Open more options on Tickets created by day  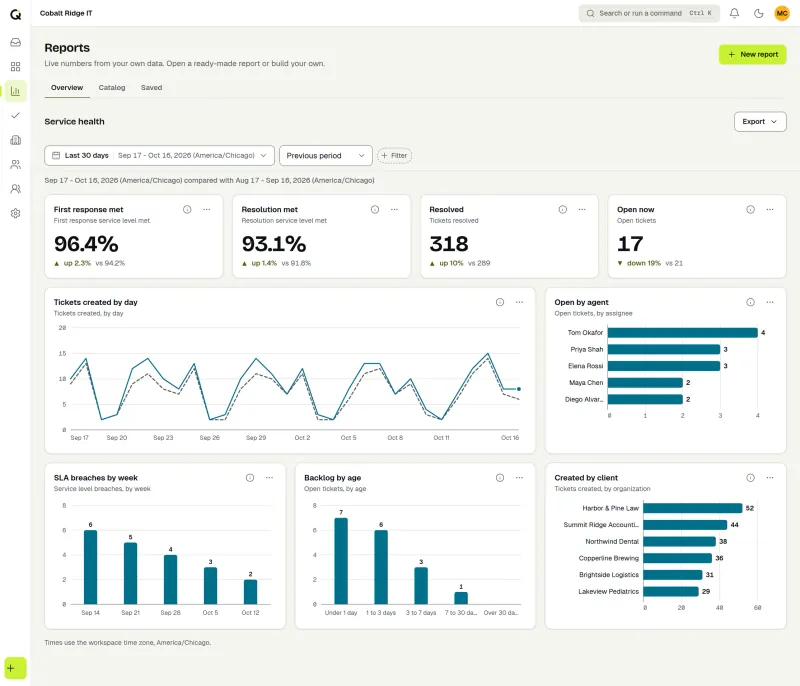[x=519, y=302]
